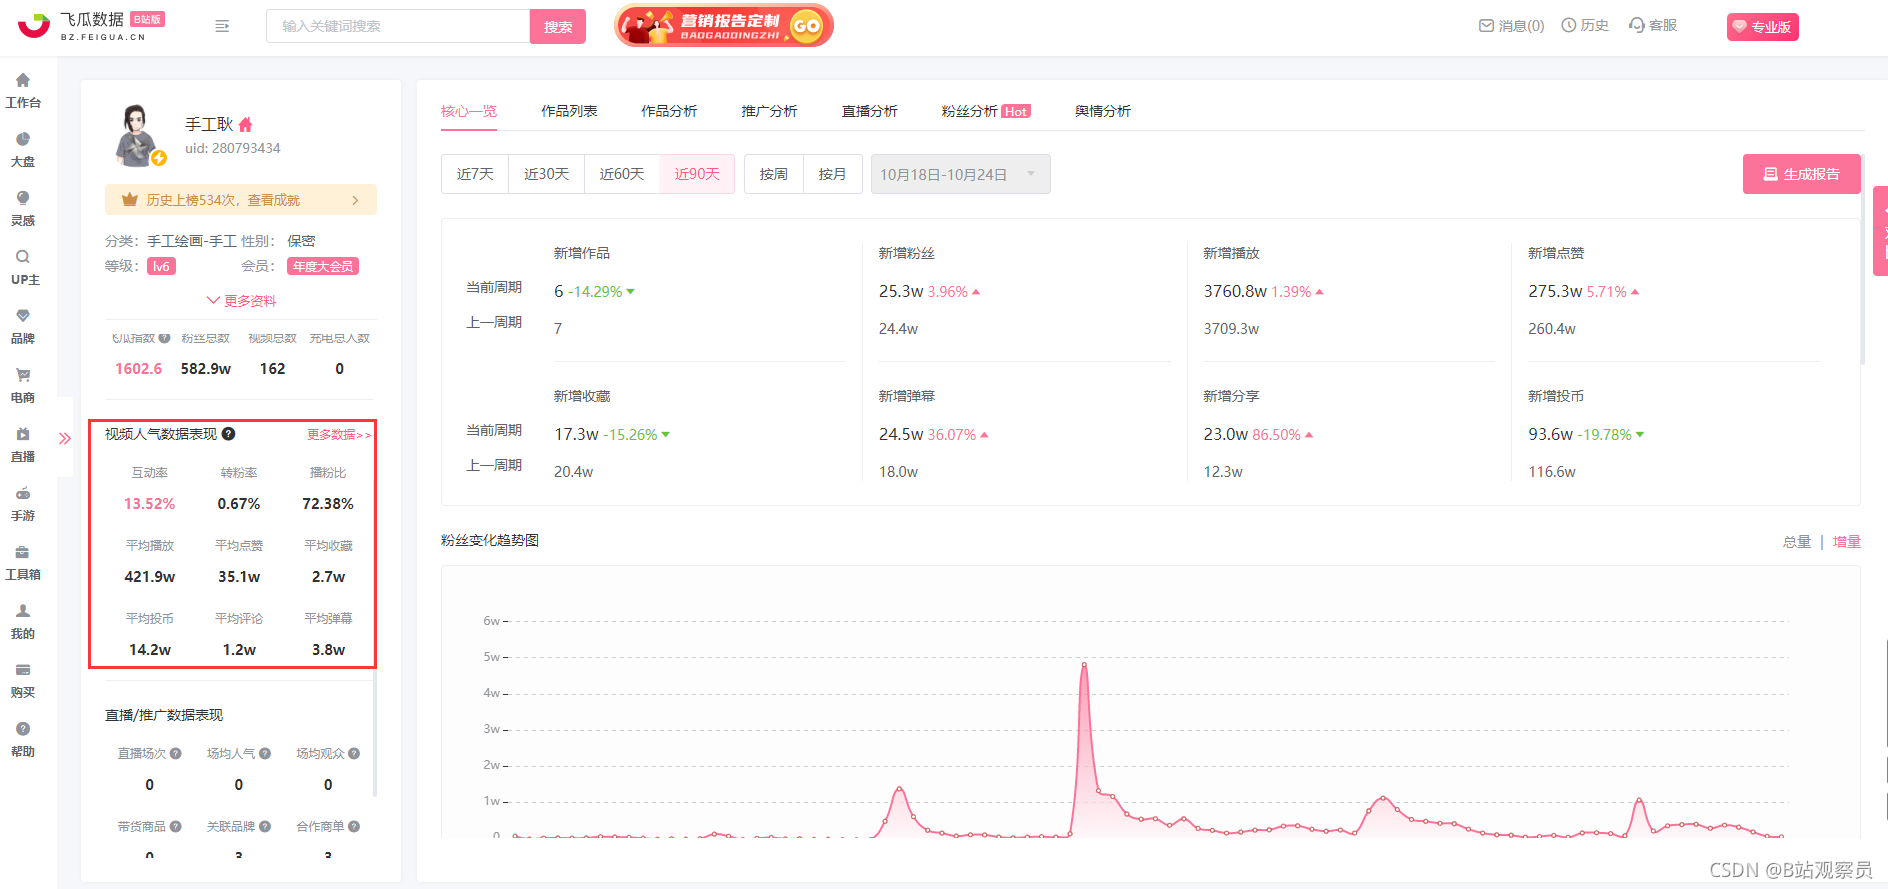Switch to the 推广分析 tab

point(769,111)
